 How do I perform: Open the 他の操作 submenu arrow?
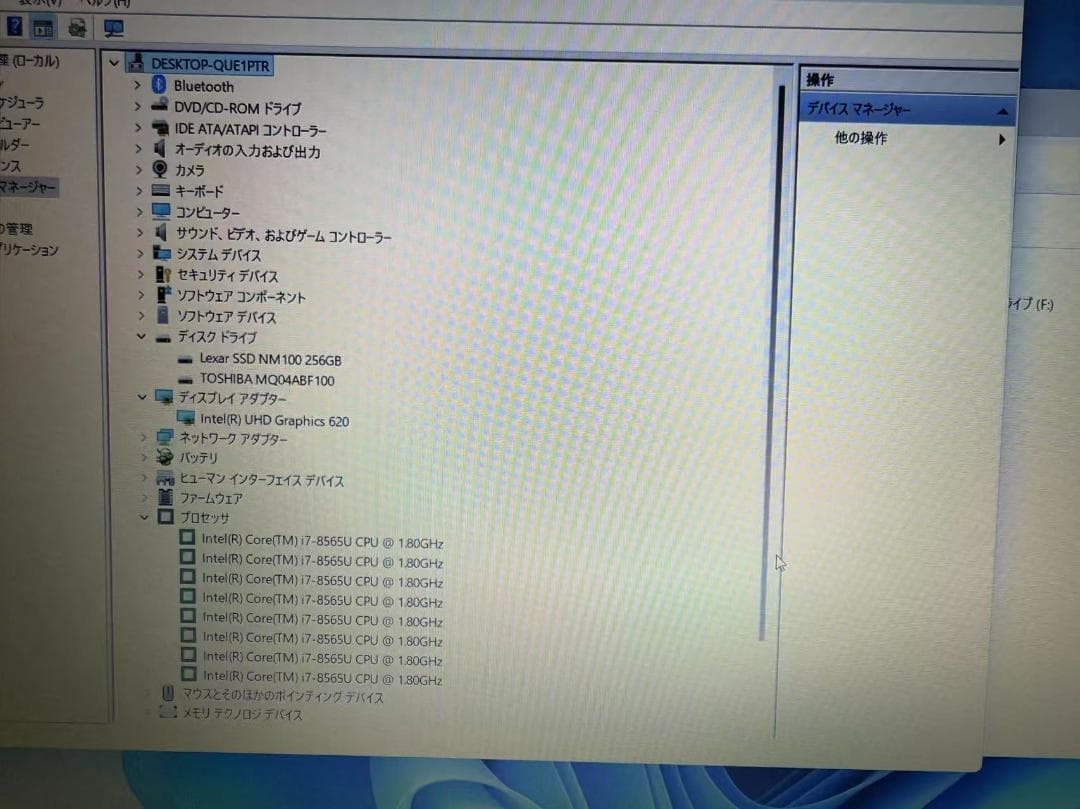point(1001,140)
